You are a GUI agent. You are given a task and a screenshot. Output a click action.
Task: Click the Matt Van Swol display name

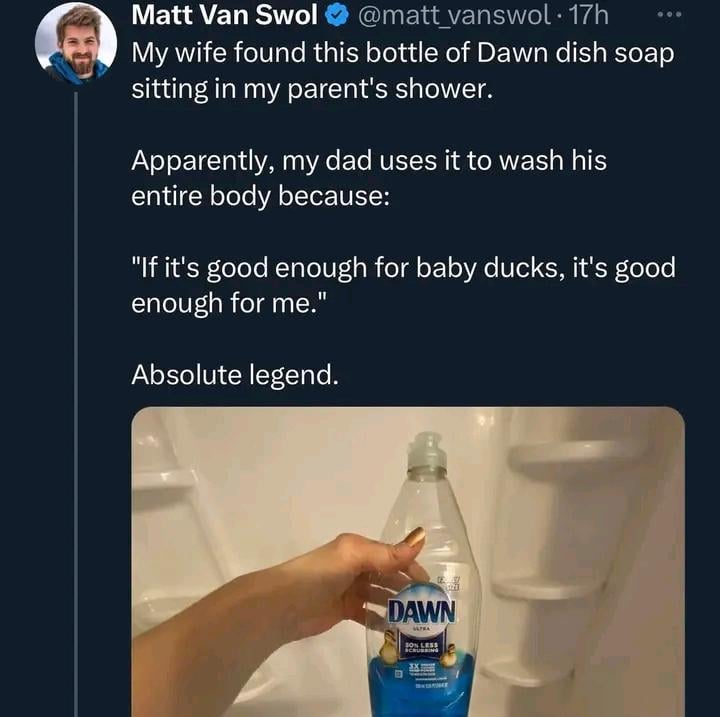[x=225, y=16]
